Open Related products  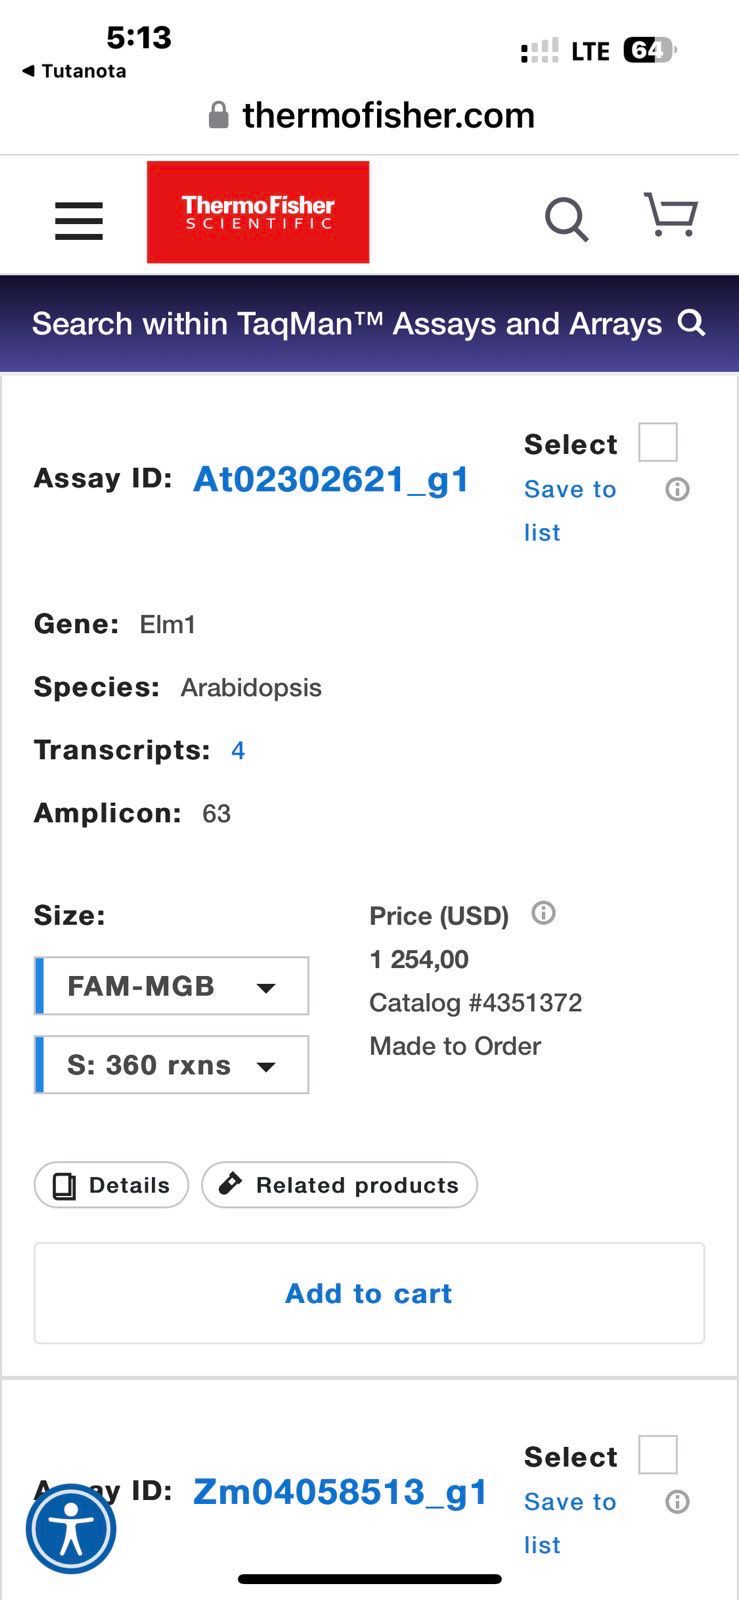(339, 1185)
